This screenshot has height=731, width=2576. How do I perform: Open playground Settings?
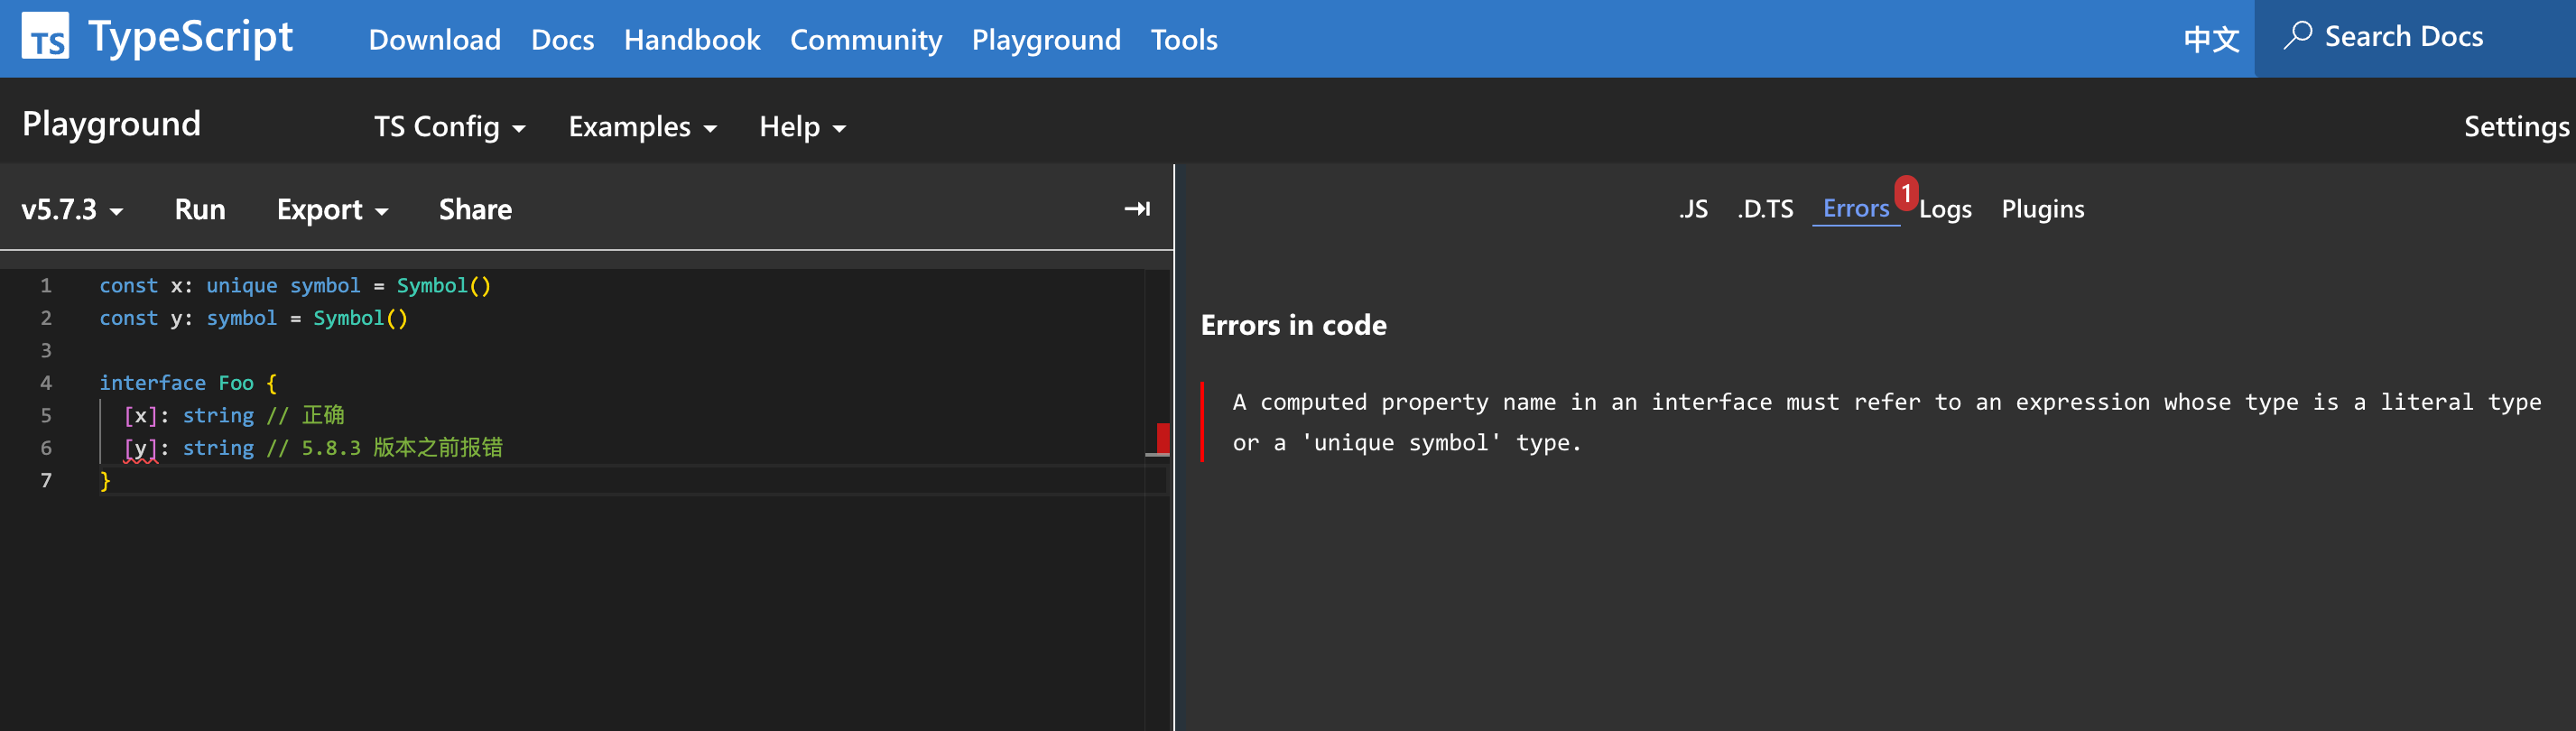pos(2515,127)
